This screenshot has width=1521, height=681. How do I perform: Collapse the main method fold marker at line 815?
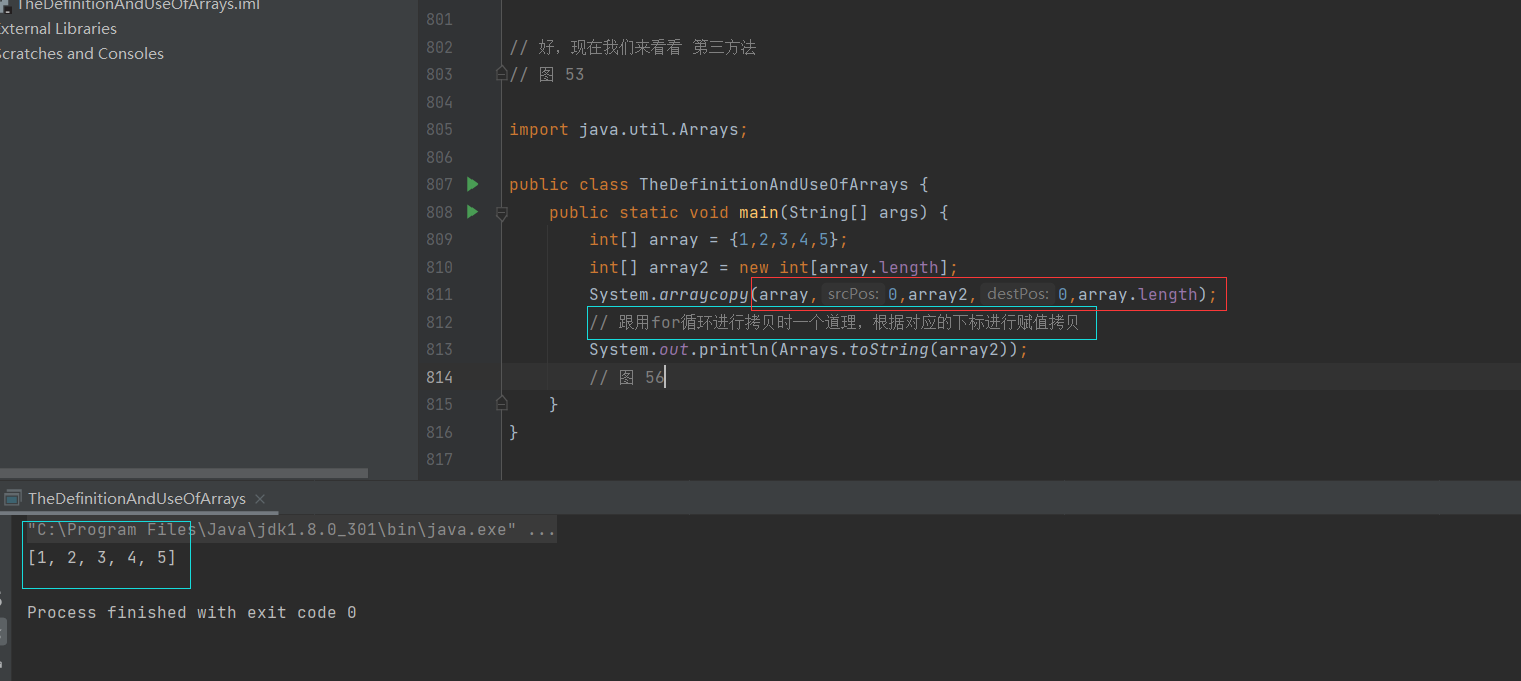point(502,404)
